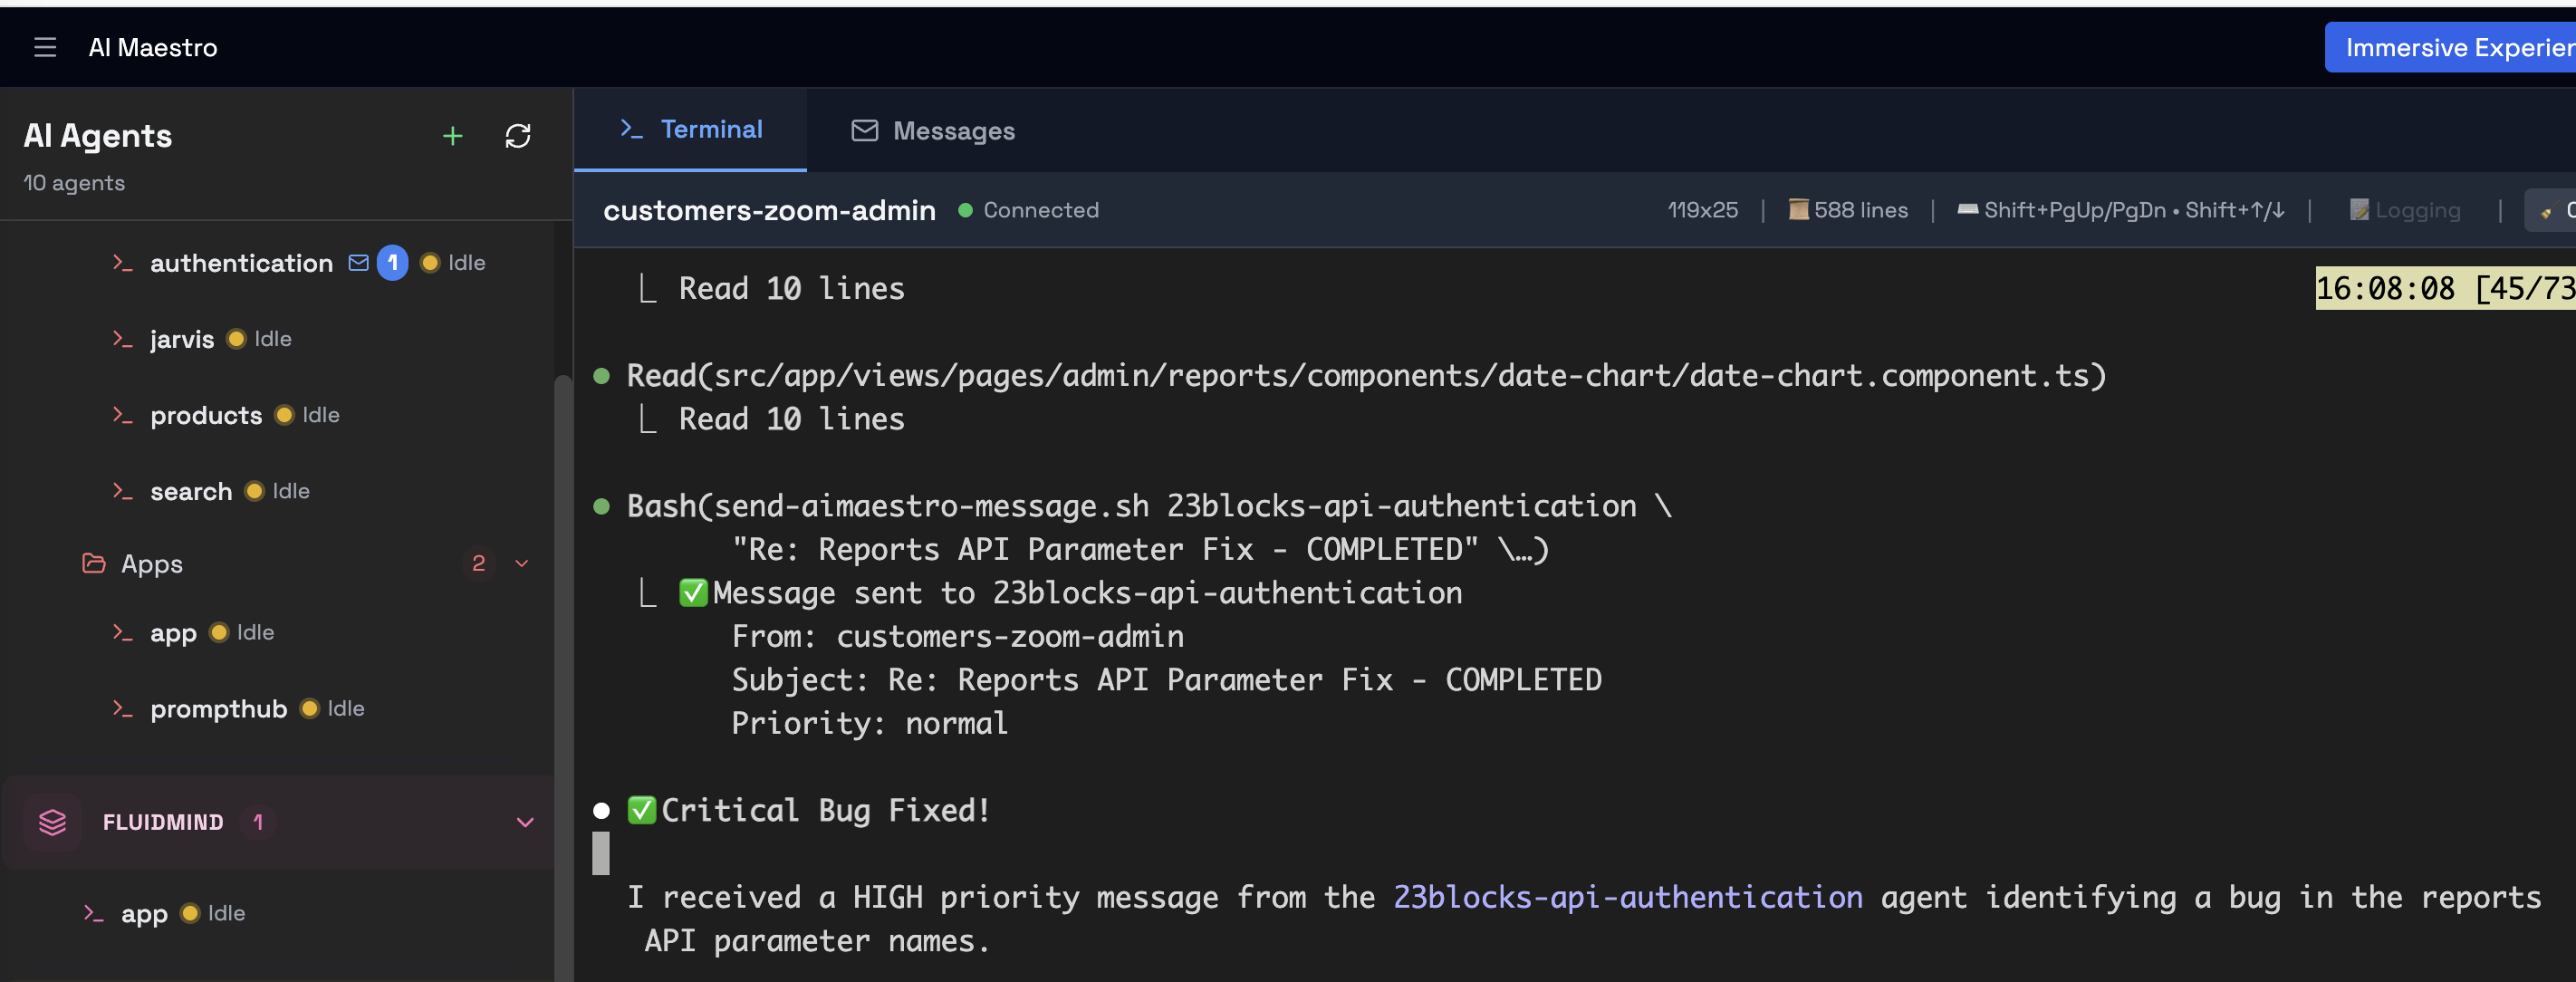Open the hamburger menu beside AI Maestro
Screen dimensions: 2576x982
(45, 47)
